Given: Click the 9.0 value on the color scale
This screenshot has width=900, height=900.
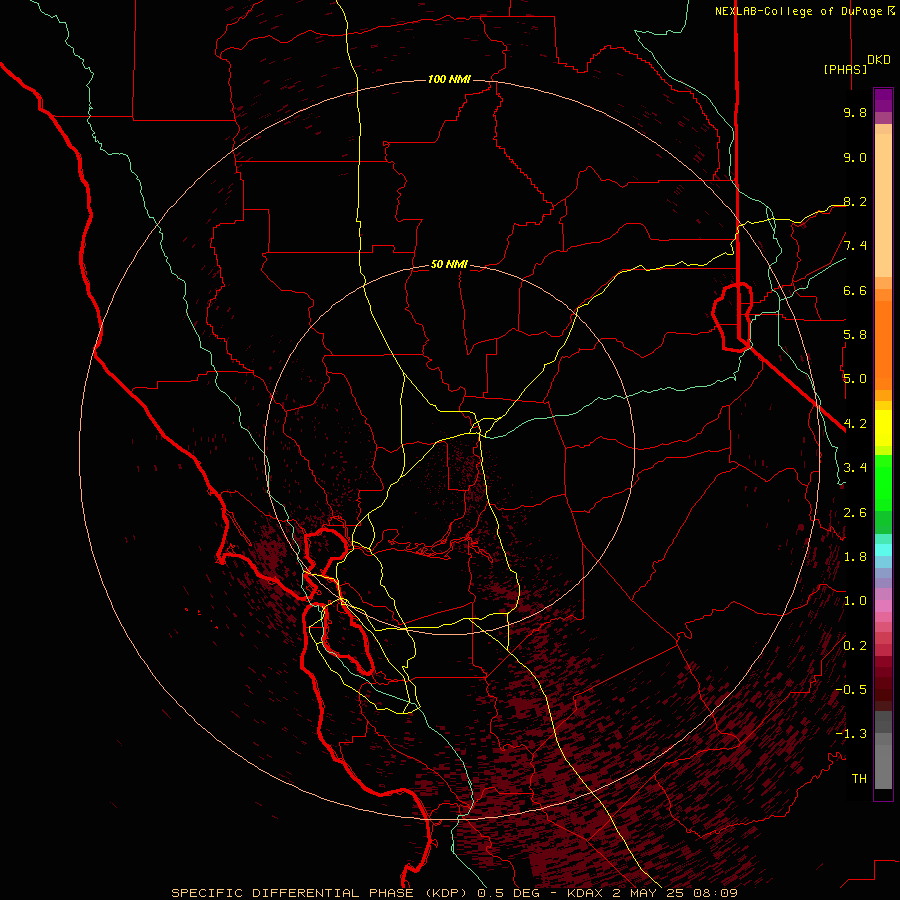Looking at the screenshot, I should (855, 157).
